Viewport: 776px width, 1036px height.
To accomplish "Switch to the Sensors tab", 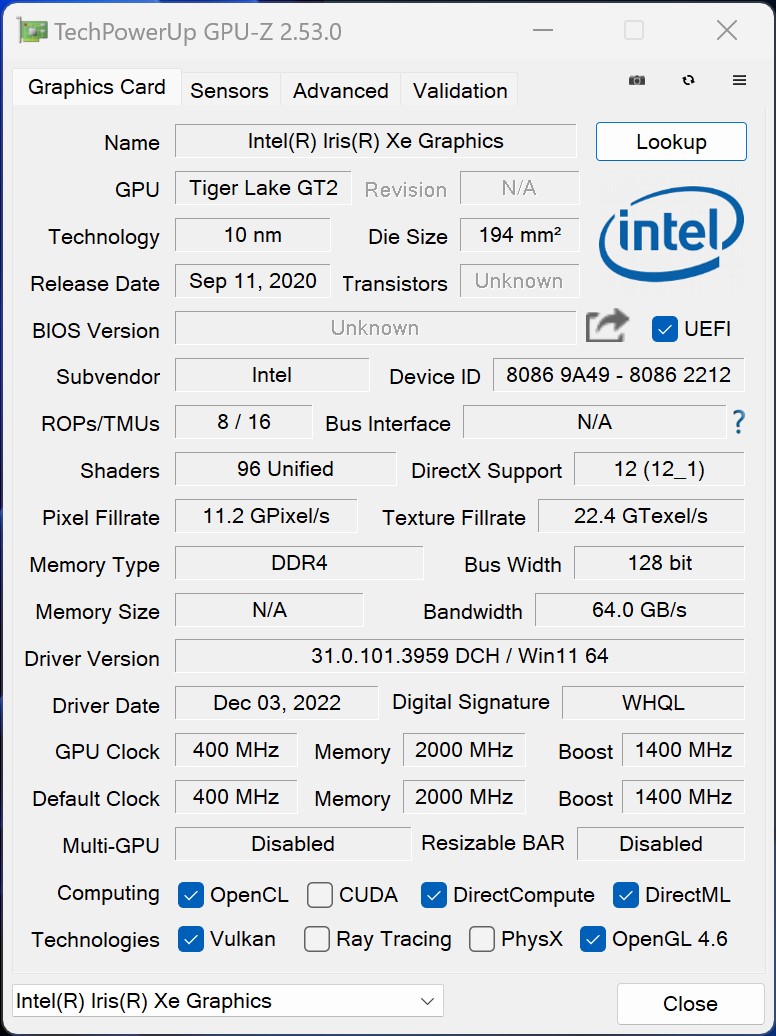I will click(229, 90).
